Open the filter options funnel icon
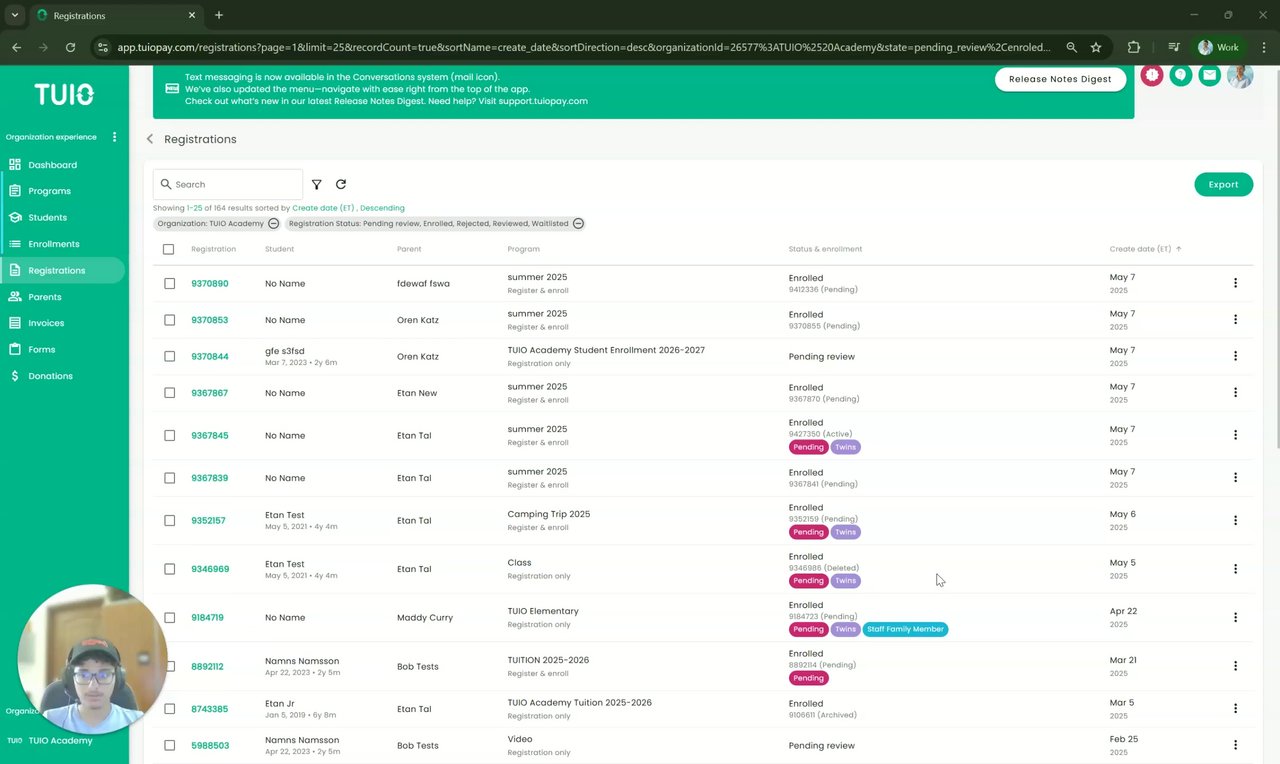 317,185
